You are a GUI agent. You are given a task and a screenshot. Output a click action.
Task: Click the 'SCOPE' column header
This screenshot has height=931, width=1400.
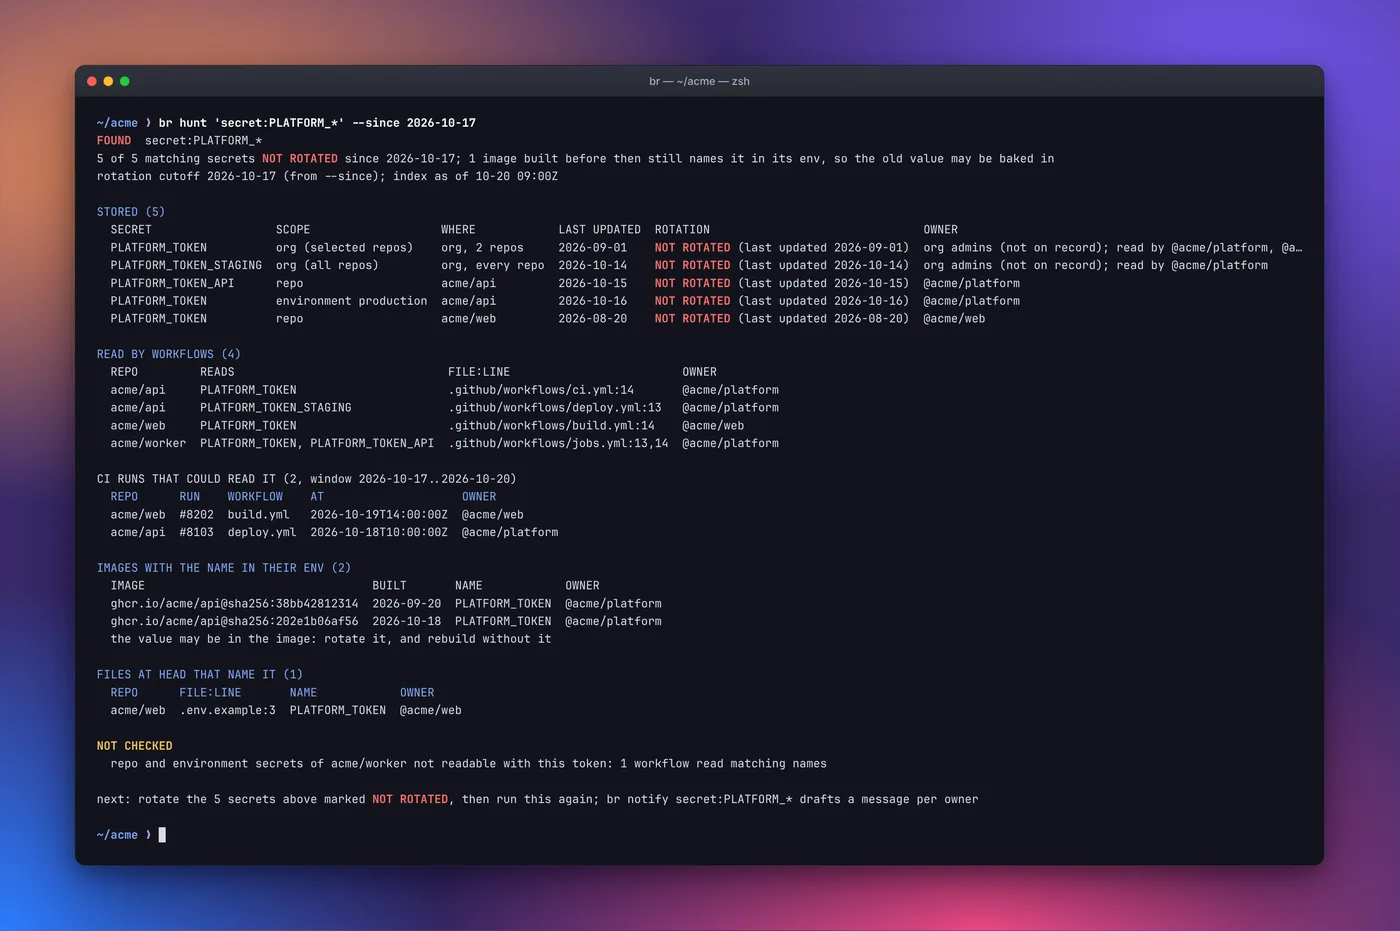coord(293,230)
